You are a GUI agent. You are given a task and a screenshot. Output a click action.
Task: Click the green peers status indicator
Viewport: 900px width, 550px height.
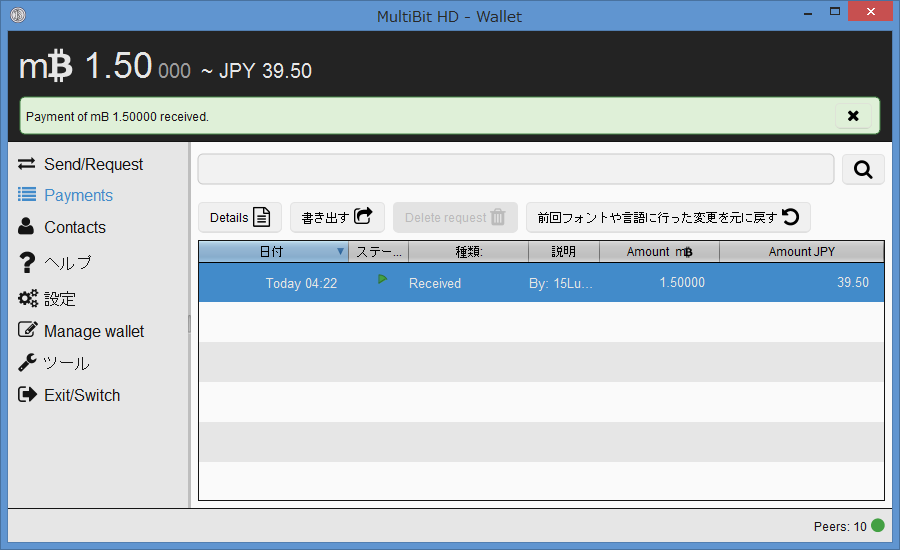878,525
